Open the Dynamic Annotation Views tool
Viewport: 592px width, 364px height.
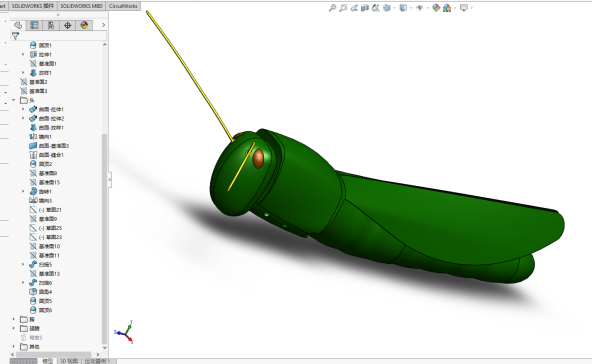tap(376, 8)
